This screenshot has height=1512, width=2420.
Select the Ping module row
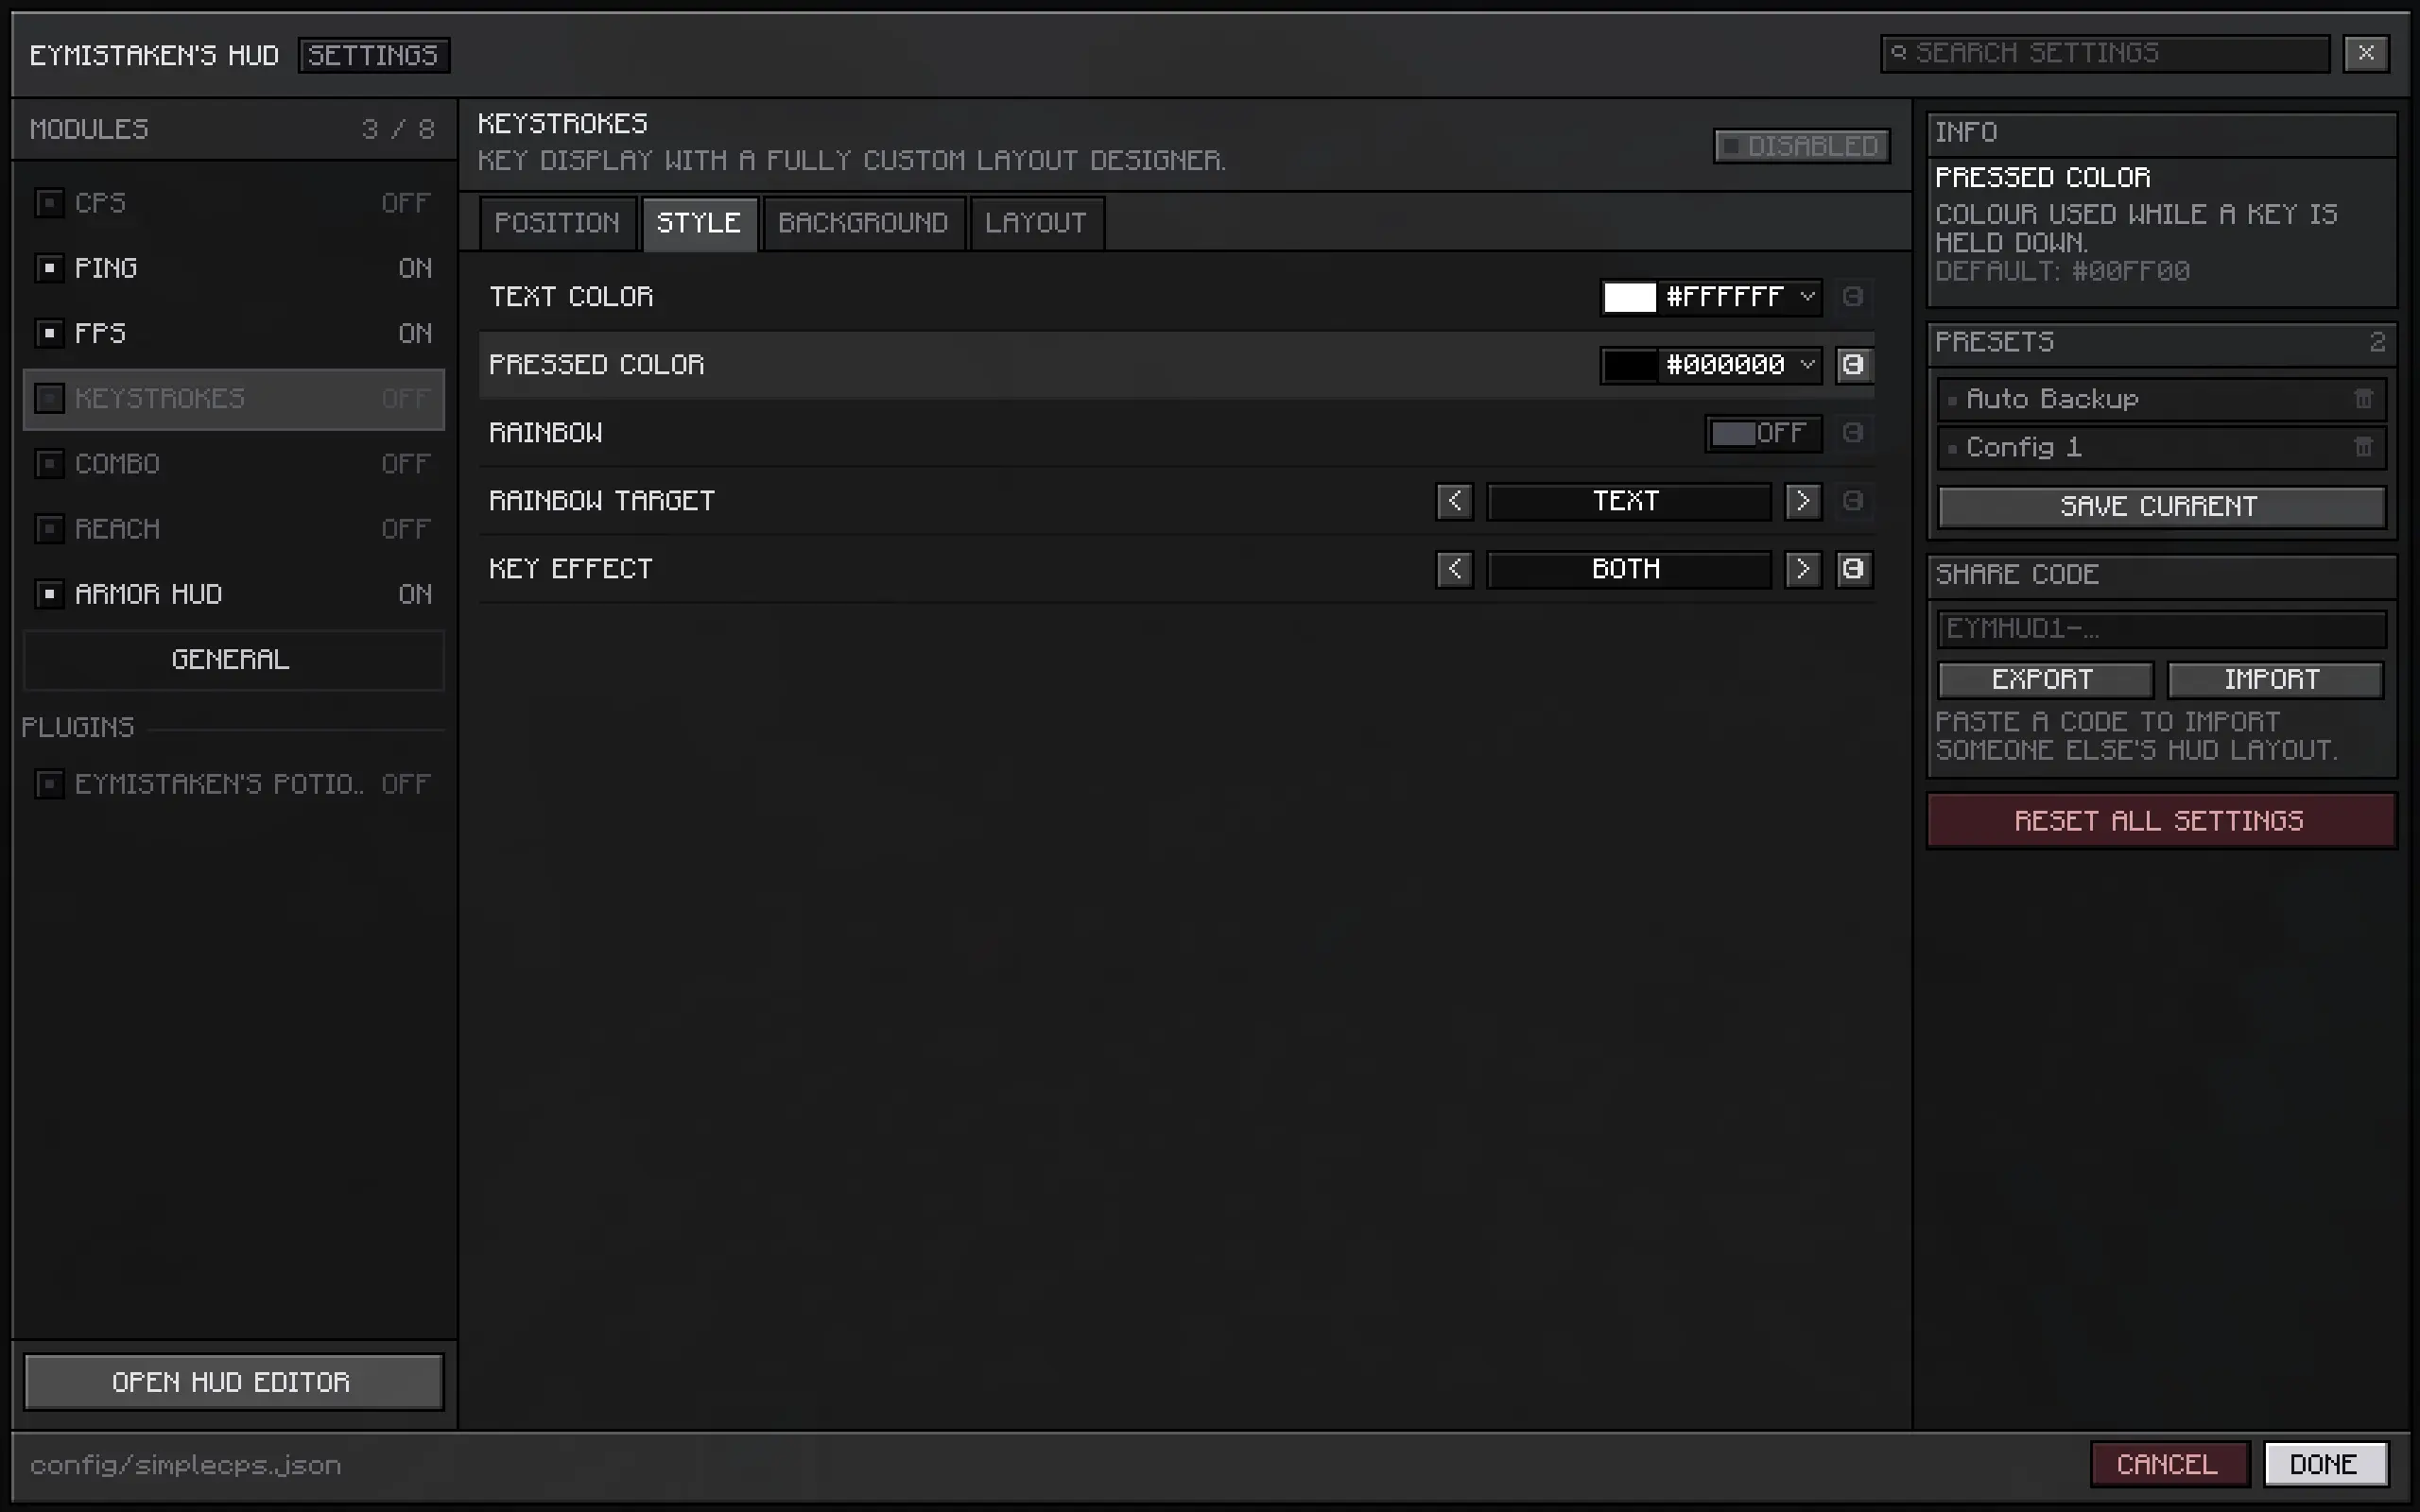[233, 268]
